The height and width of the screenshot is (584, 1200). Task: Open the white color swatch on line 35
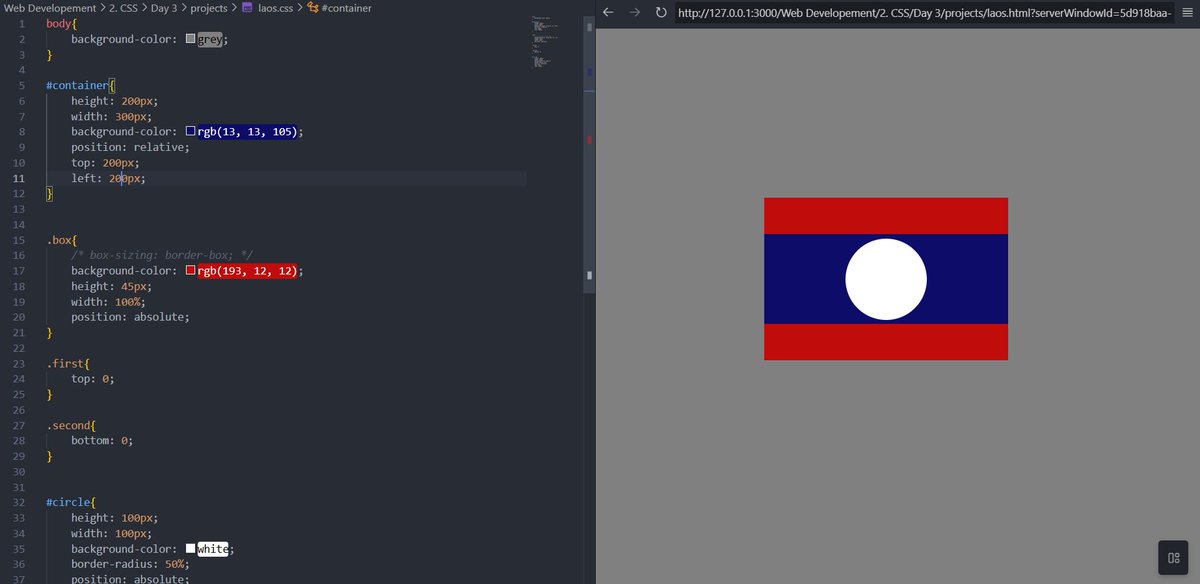(191, 549)
